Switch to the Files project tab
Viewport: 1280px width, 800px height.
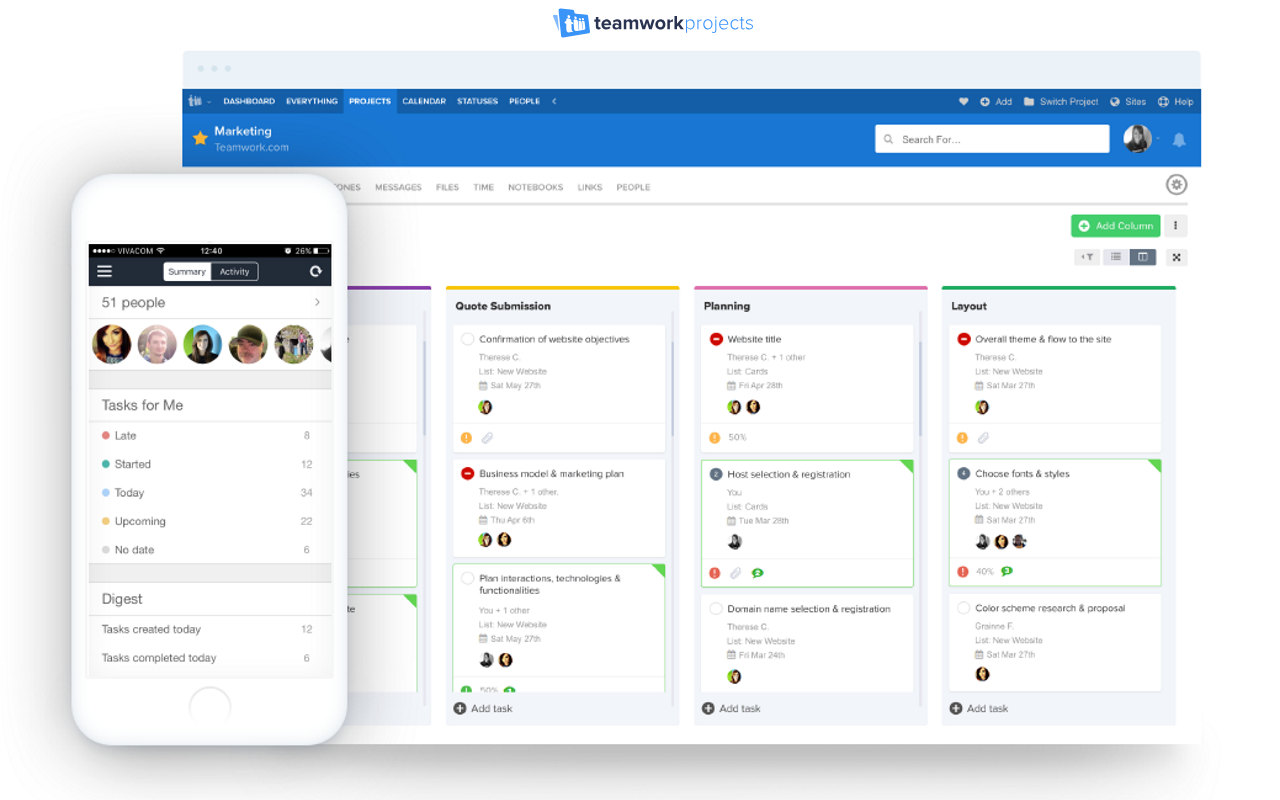click(447, 187)
